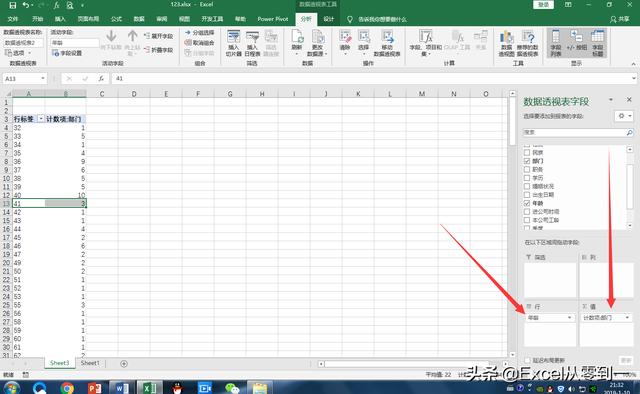
Task: Click the sign-in (登录) button
Action: (x=543, y=4)
